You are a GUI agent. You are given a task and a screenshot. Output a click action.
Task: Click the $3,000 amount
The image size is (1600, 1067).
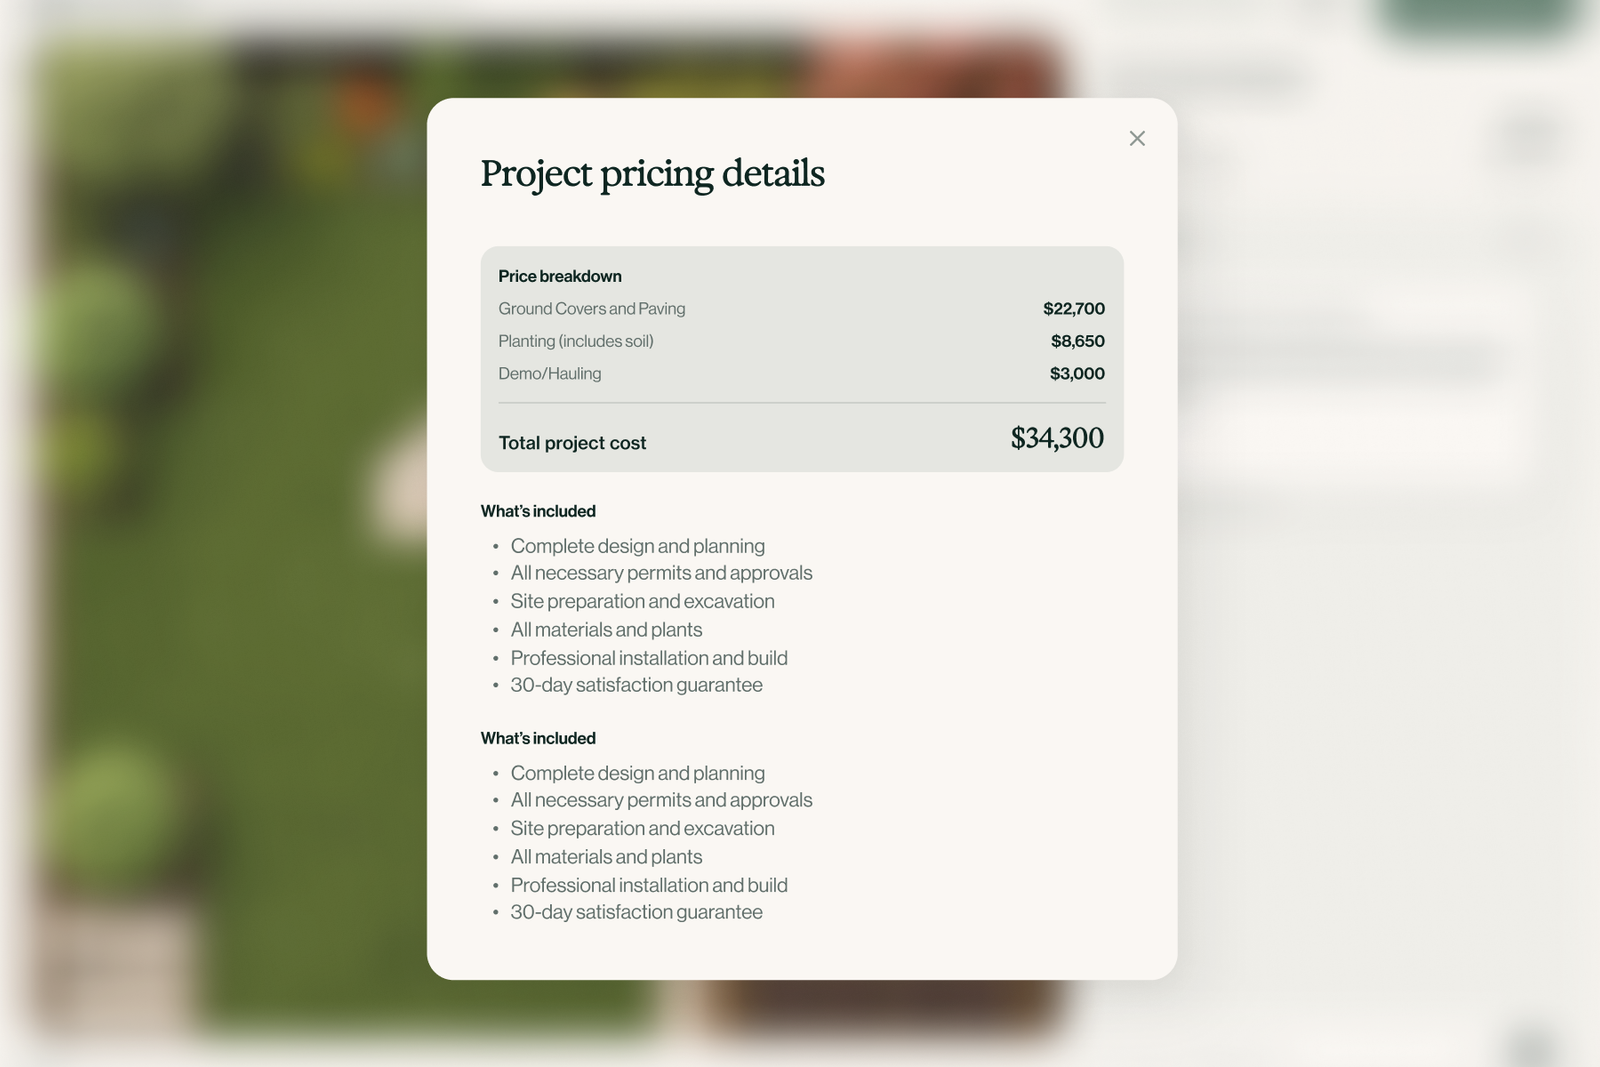(1077, 373)
